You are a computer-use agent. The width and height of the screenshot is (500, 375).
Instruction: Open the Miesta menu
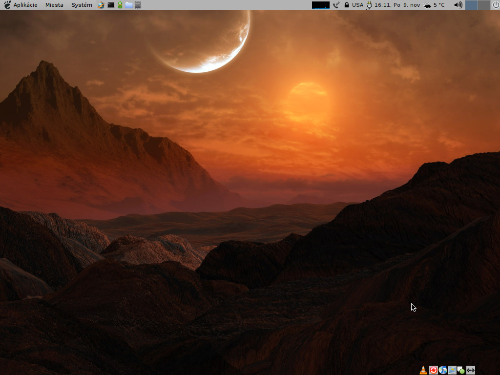click(x=54, y=5)
